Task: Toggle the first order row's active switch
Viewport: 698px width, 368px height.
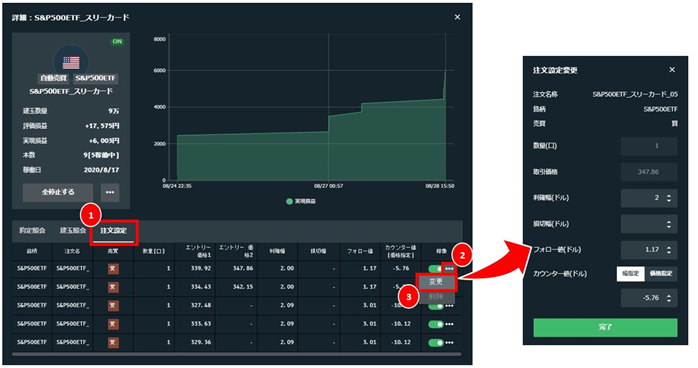Action: pos(435,269)
